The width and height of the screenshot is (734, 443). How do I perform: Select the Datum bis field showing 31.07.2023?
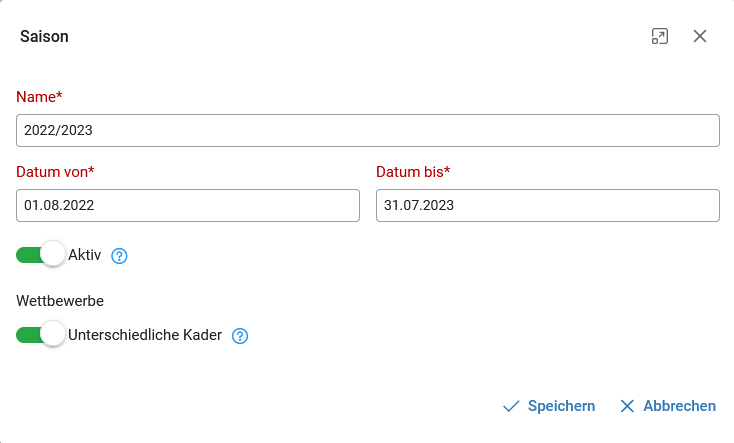tap(548, 205)
